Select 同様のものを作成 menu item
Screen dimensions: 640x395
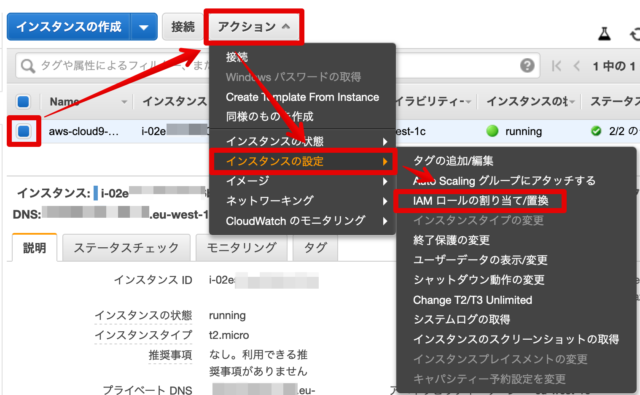point(270,117)
